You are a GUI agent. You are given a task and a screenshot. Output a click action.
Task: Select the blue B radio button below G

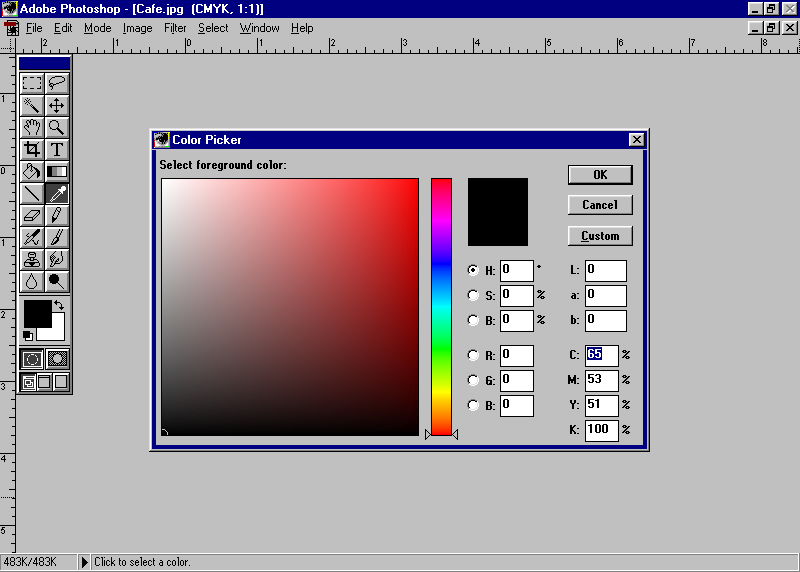tap(473, 405)
